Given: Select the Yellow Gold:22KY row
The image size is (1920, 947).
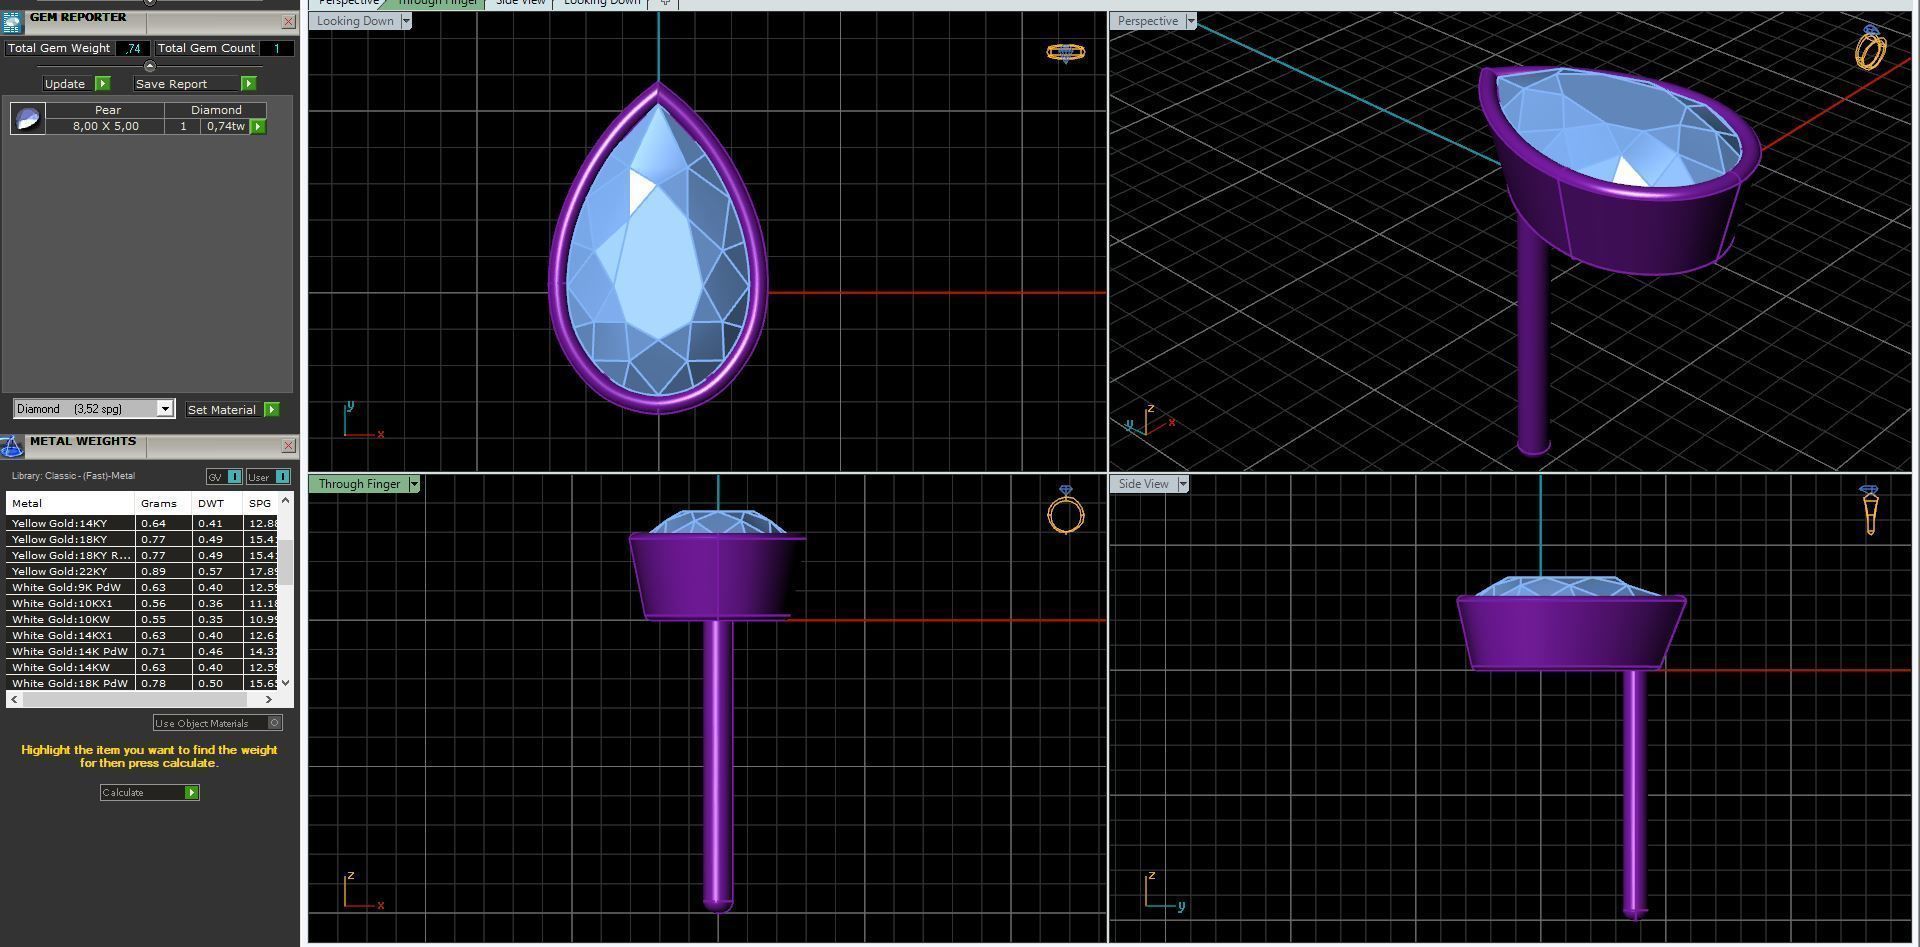Looking at the screenshot, I should [142, 571].
